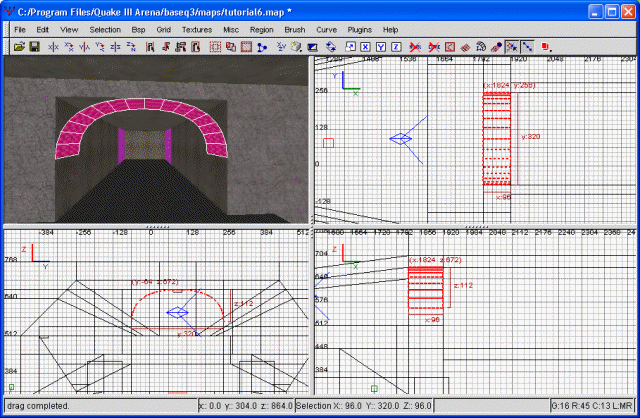Viewport: 640px width, 418px height.
Task: Expand the Region menu
Action: [262, 29]
